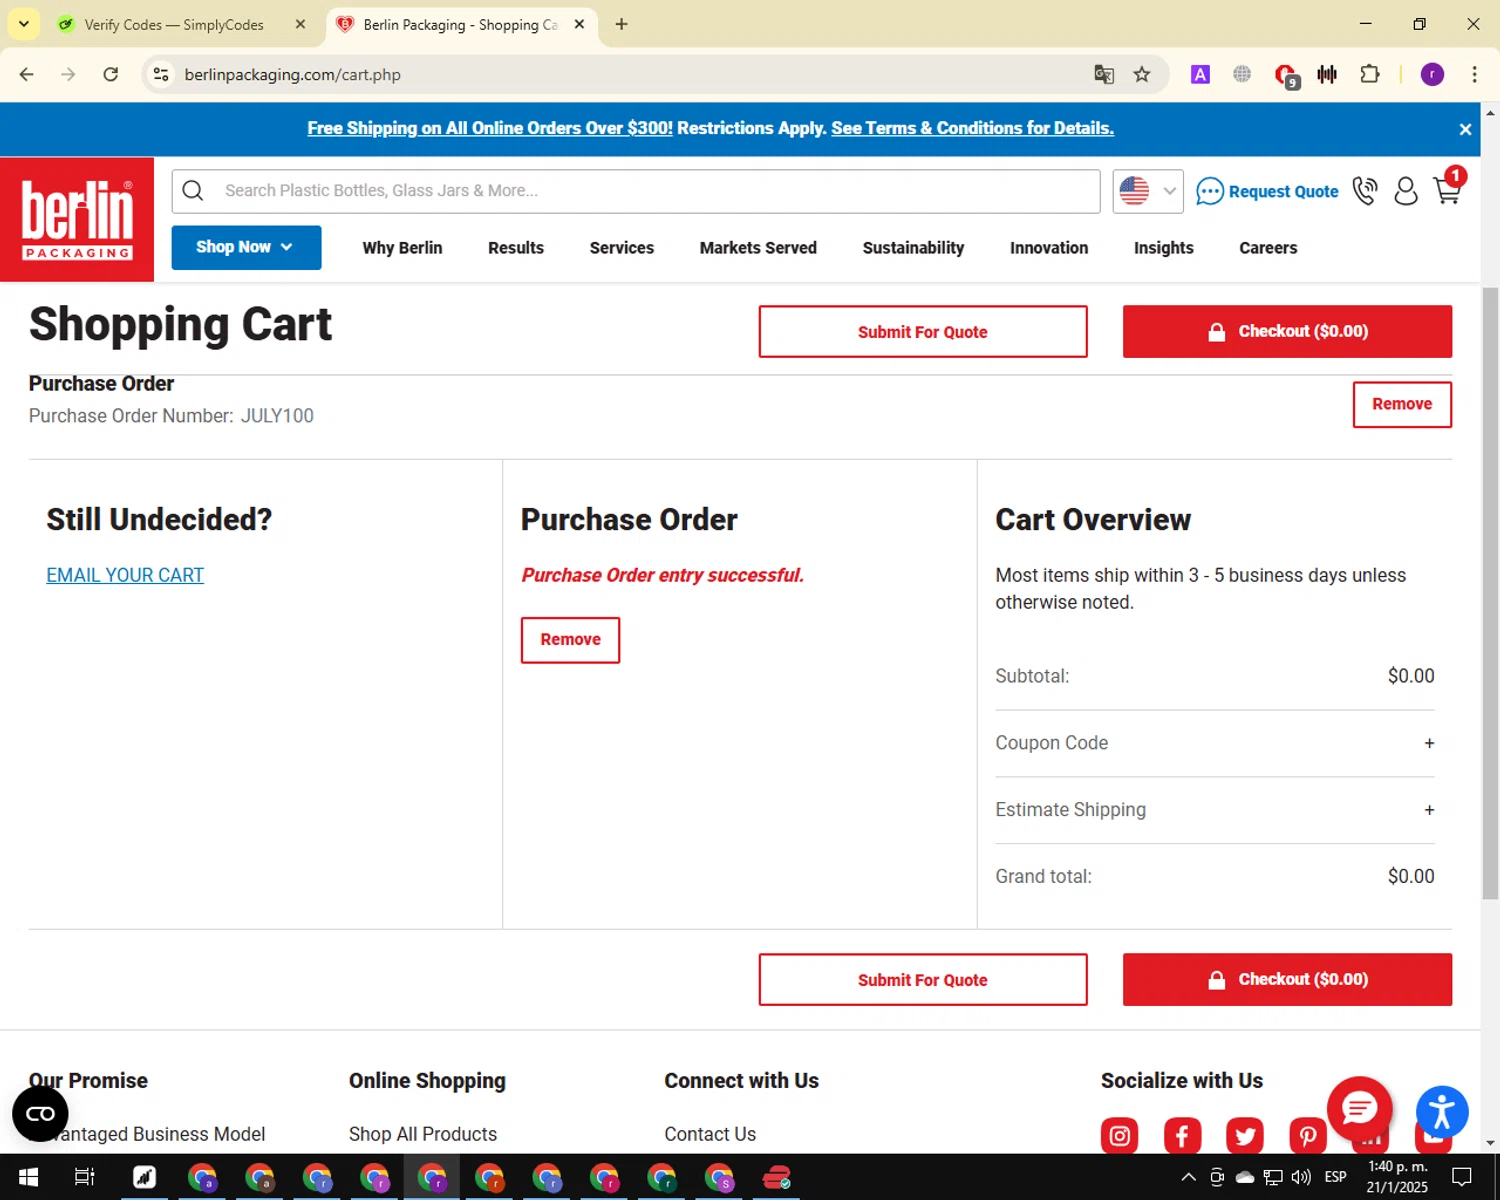Open the Markets Served menu

(x=758, y=248)
